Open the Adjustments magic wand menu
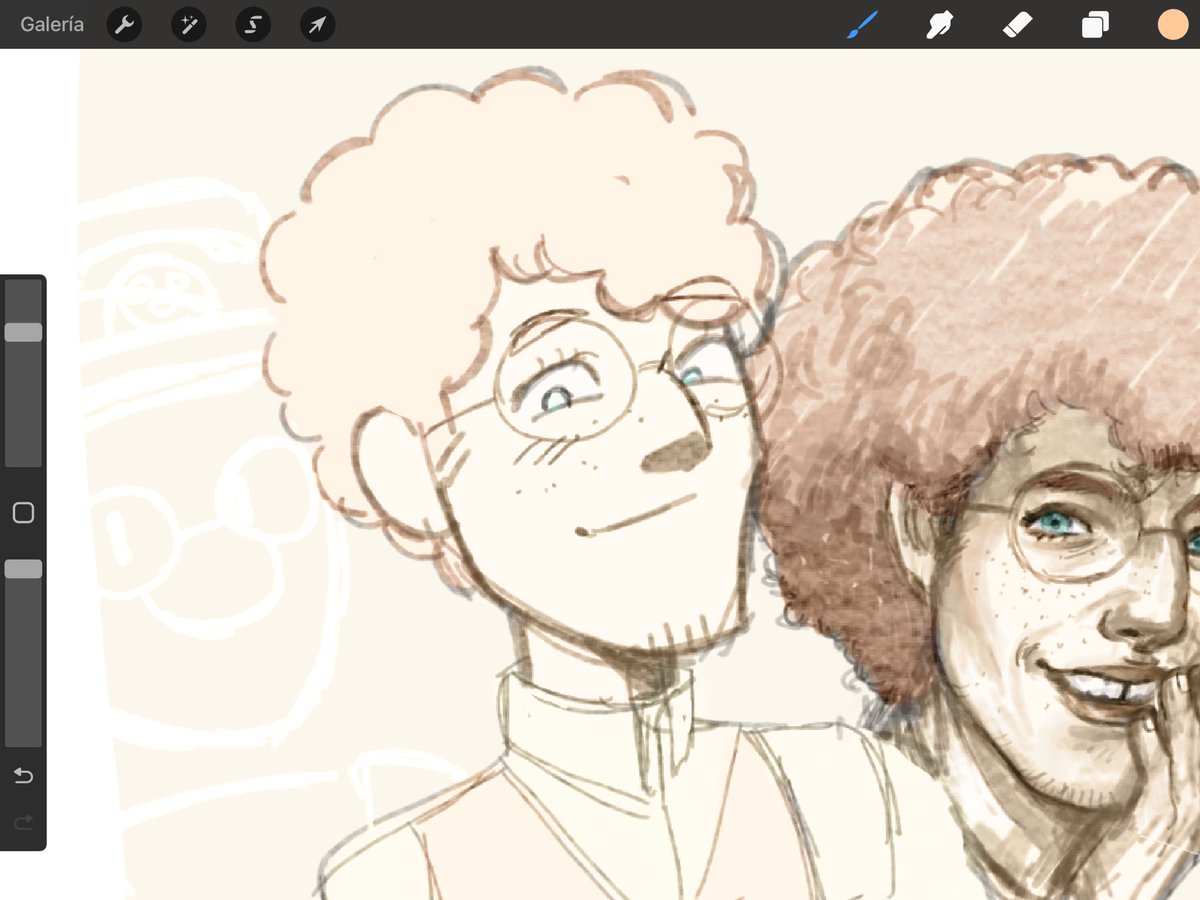Image resolution: width=1200 pixels, height=900 pixels. click(x=188, y=25)
